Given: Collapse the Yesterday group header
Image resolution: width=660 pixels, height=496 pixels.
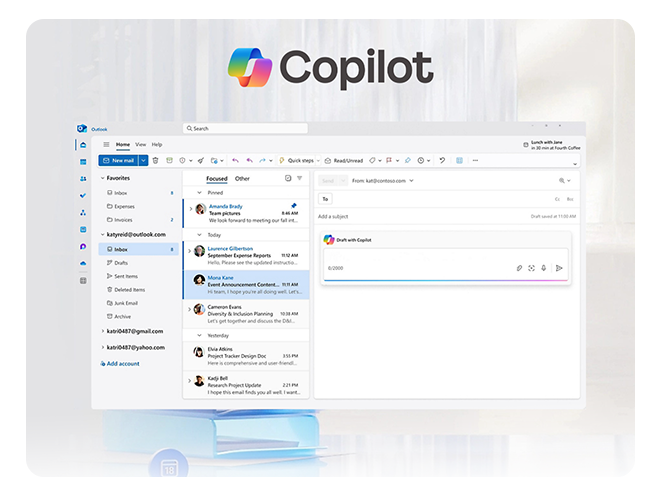Looking at the screenshot, I should [x=200, y=335].
